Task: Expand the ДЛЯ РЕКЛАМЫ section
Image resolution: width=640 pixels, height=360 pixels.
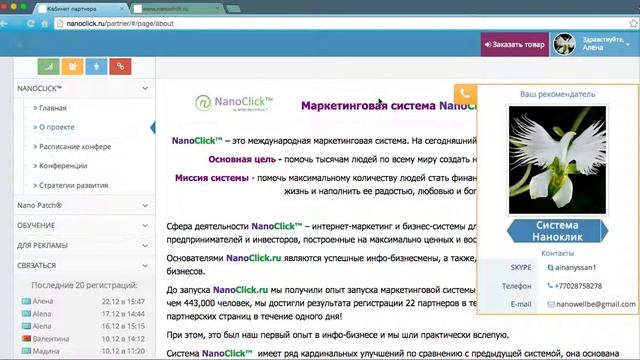Action: (84, 245)
